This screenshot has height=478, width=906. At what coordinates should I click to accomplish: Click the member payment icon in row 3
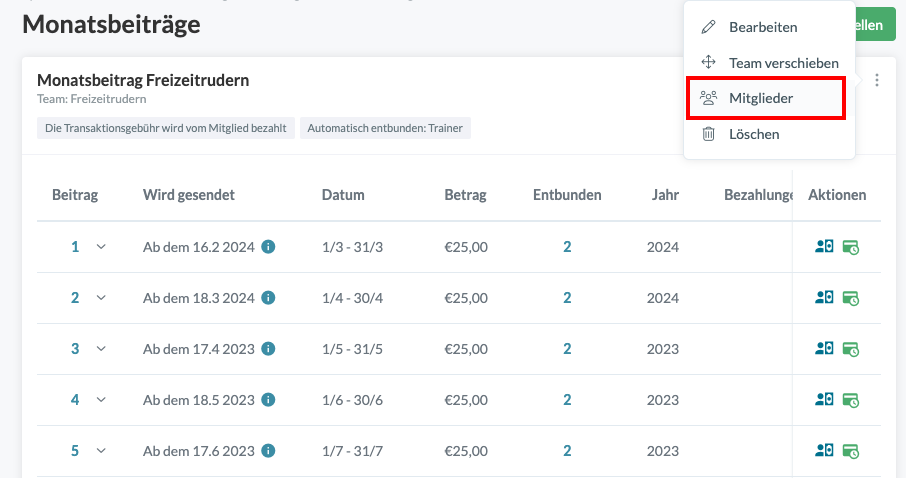coord(825,349)
